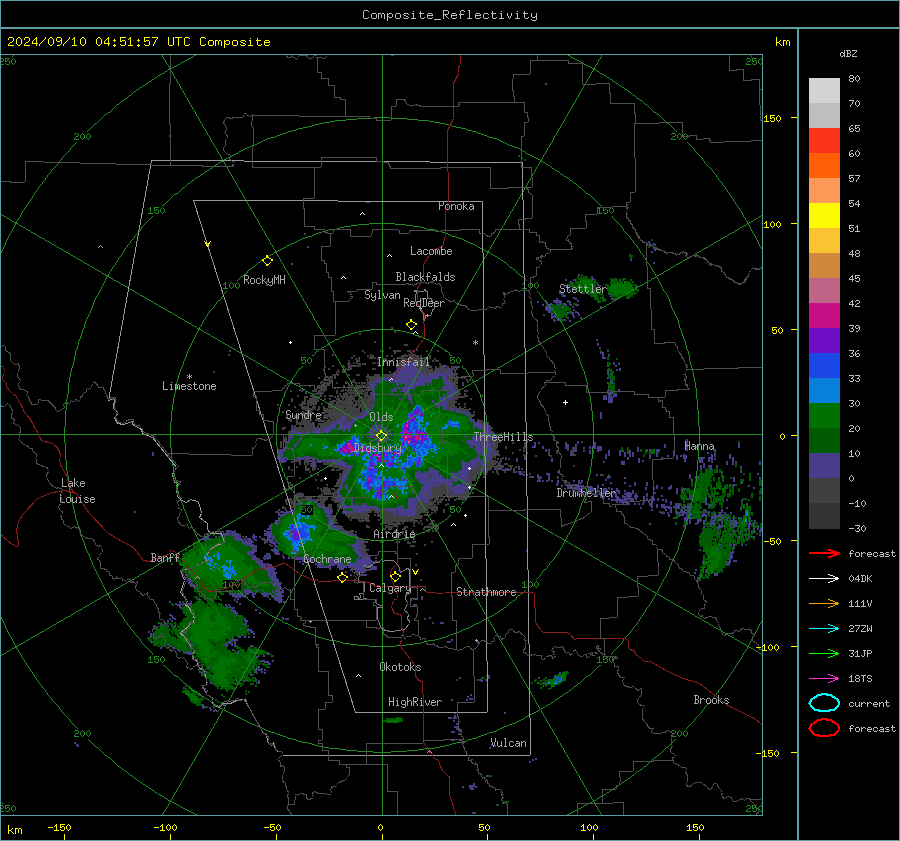Click the yellow diamond marker above Calgary
This screenshot has height=841, width=900.
tap(395, 576)
